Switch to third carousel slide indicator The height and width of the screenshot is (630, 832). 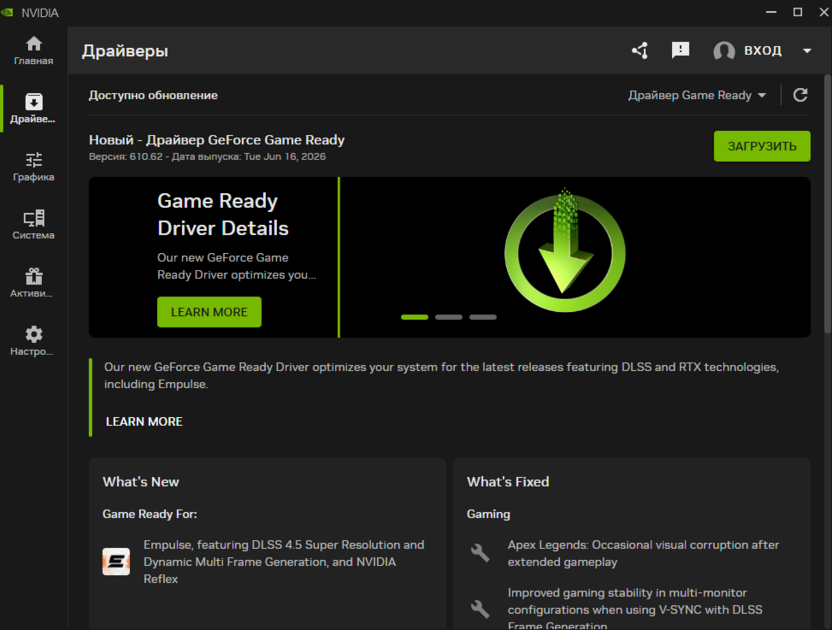[x=483, y=317]
